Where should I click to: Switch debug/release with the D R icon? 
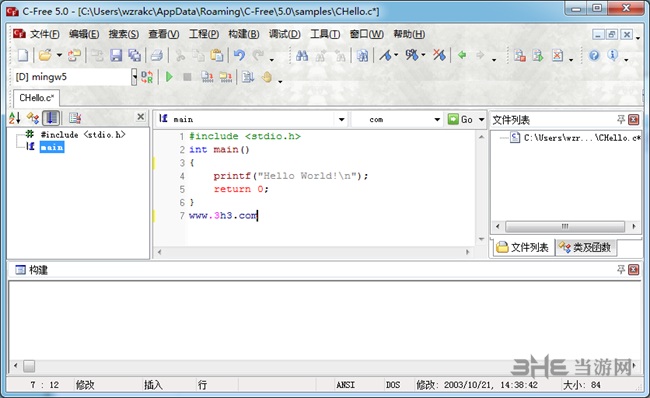pyautogui.click(x=147, y=77)
